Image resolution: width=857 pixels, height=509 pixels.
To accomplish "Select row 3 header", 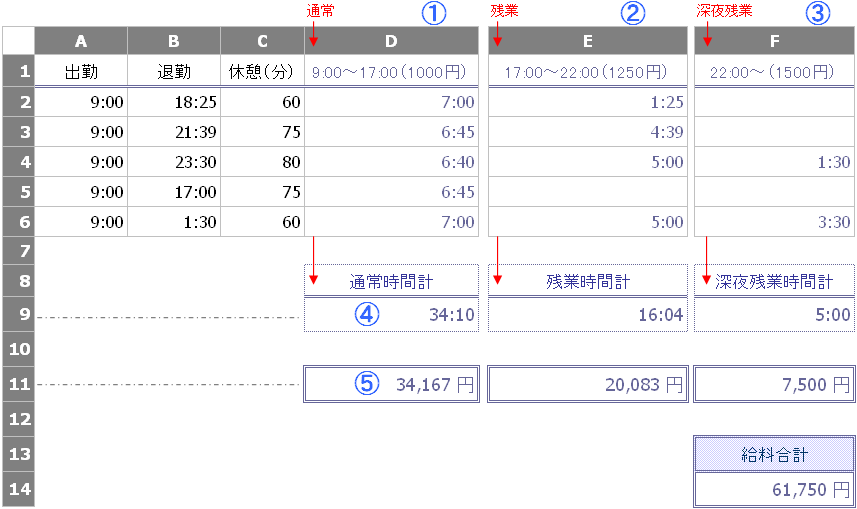I will 19,132.
